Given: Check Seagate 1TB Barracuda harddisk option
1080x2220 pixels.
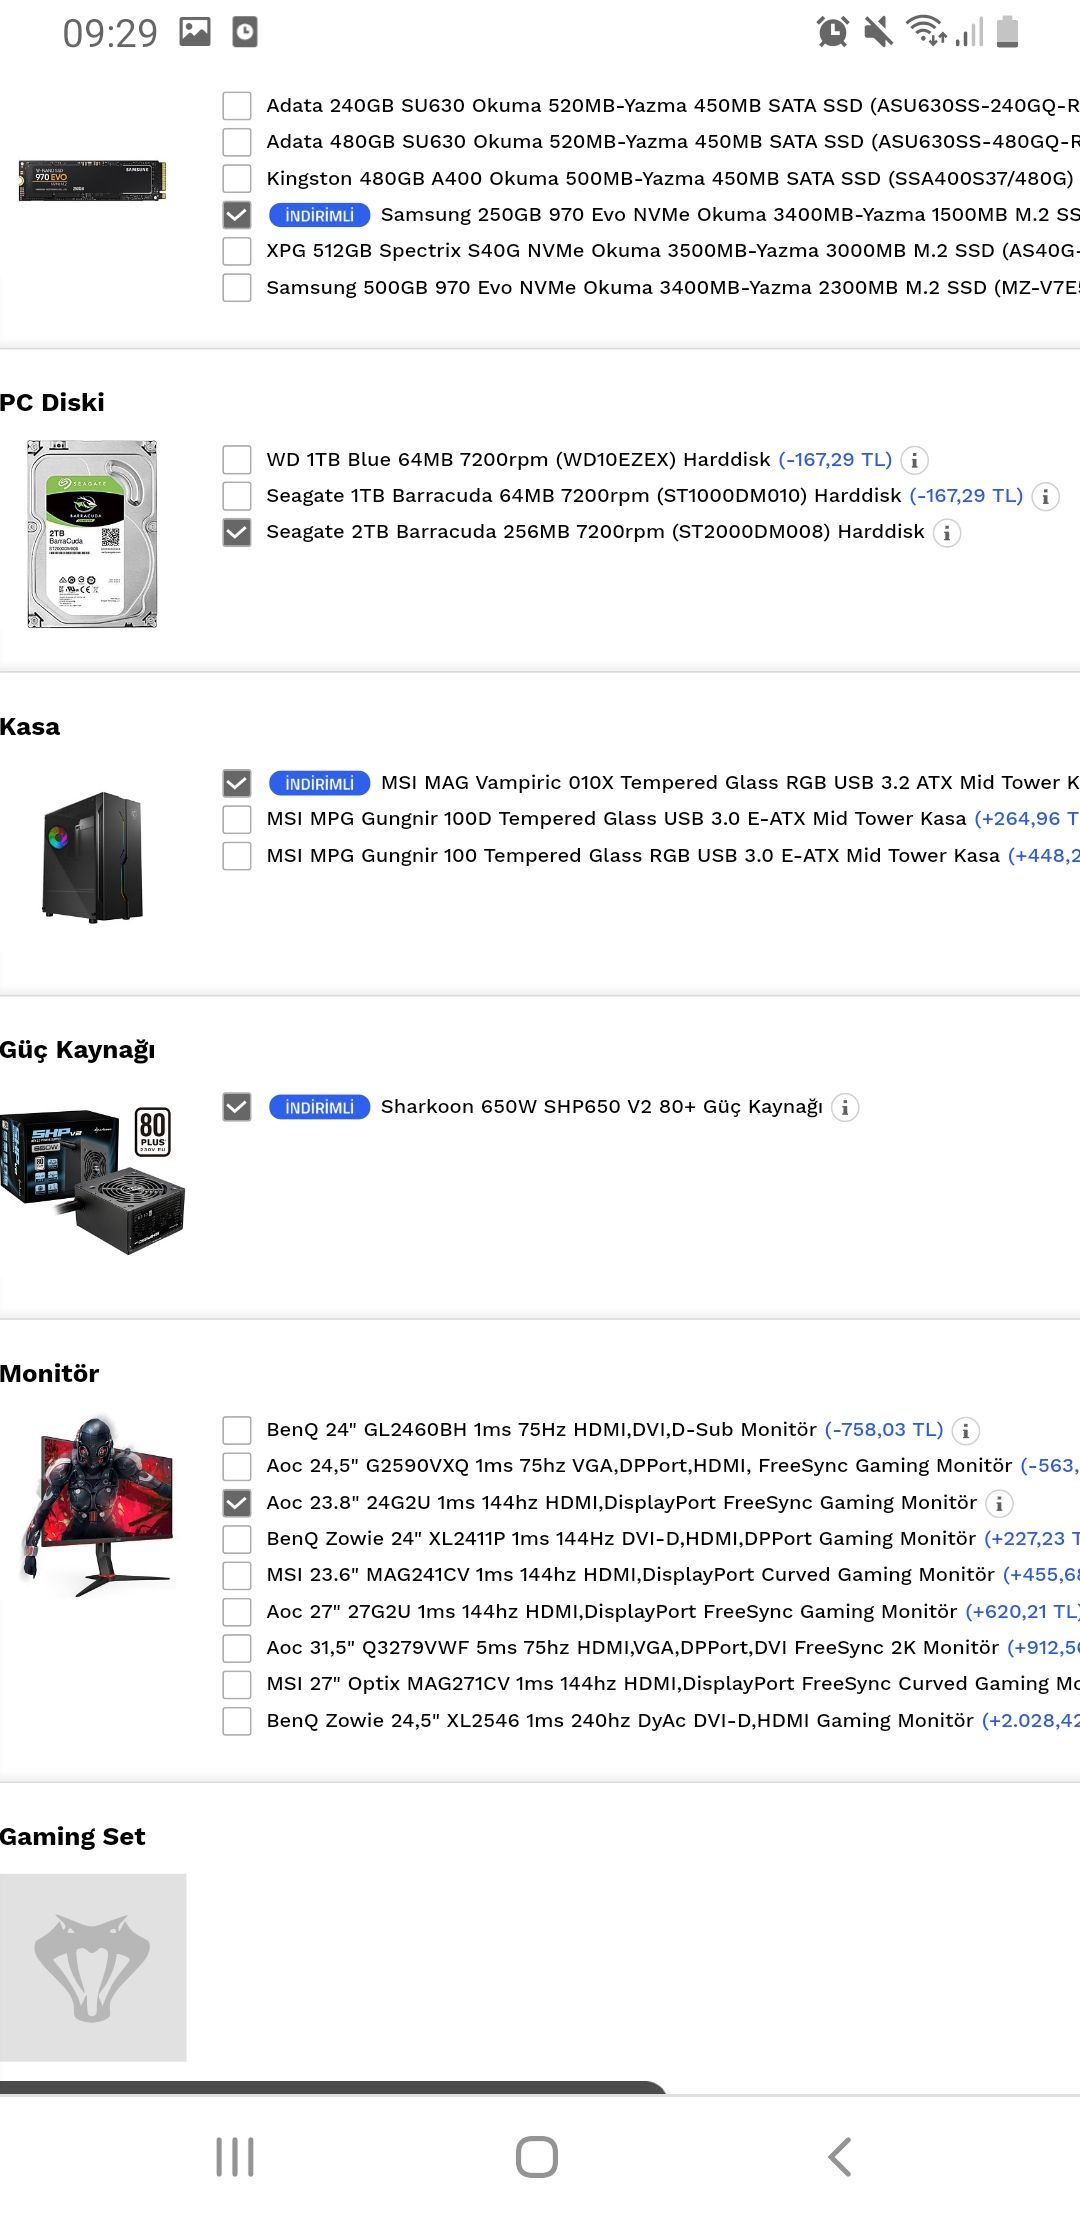Looking at the screenshot, I should click(x=237, y=496).
